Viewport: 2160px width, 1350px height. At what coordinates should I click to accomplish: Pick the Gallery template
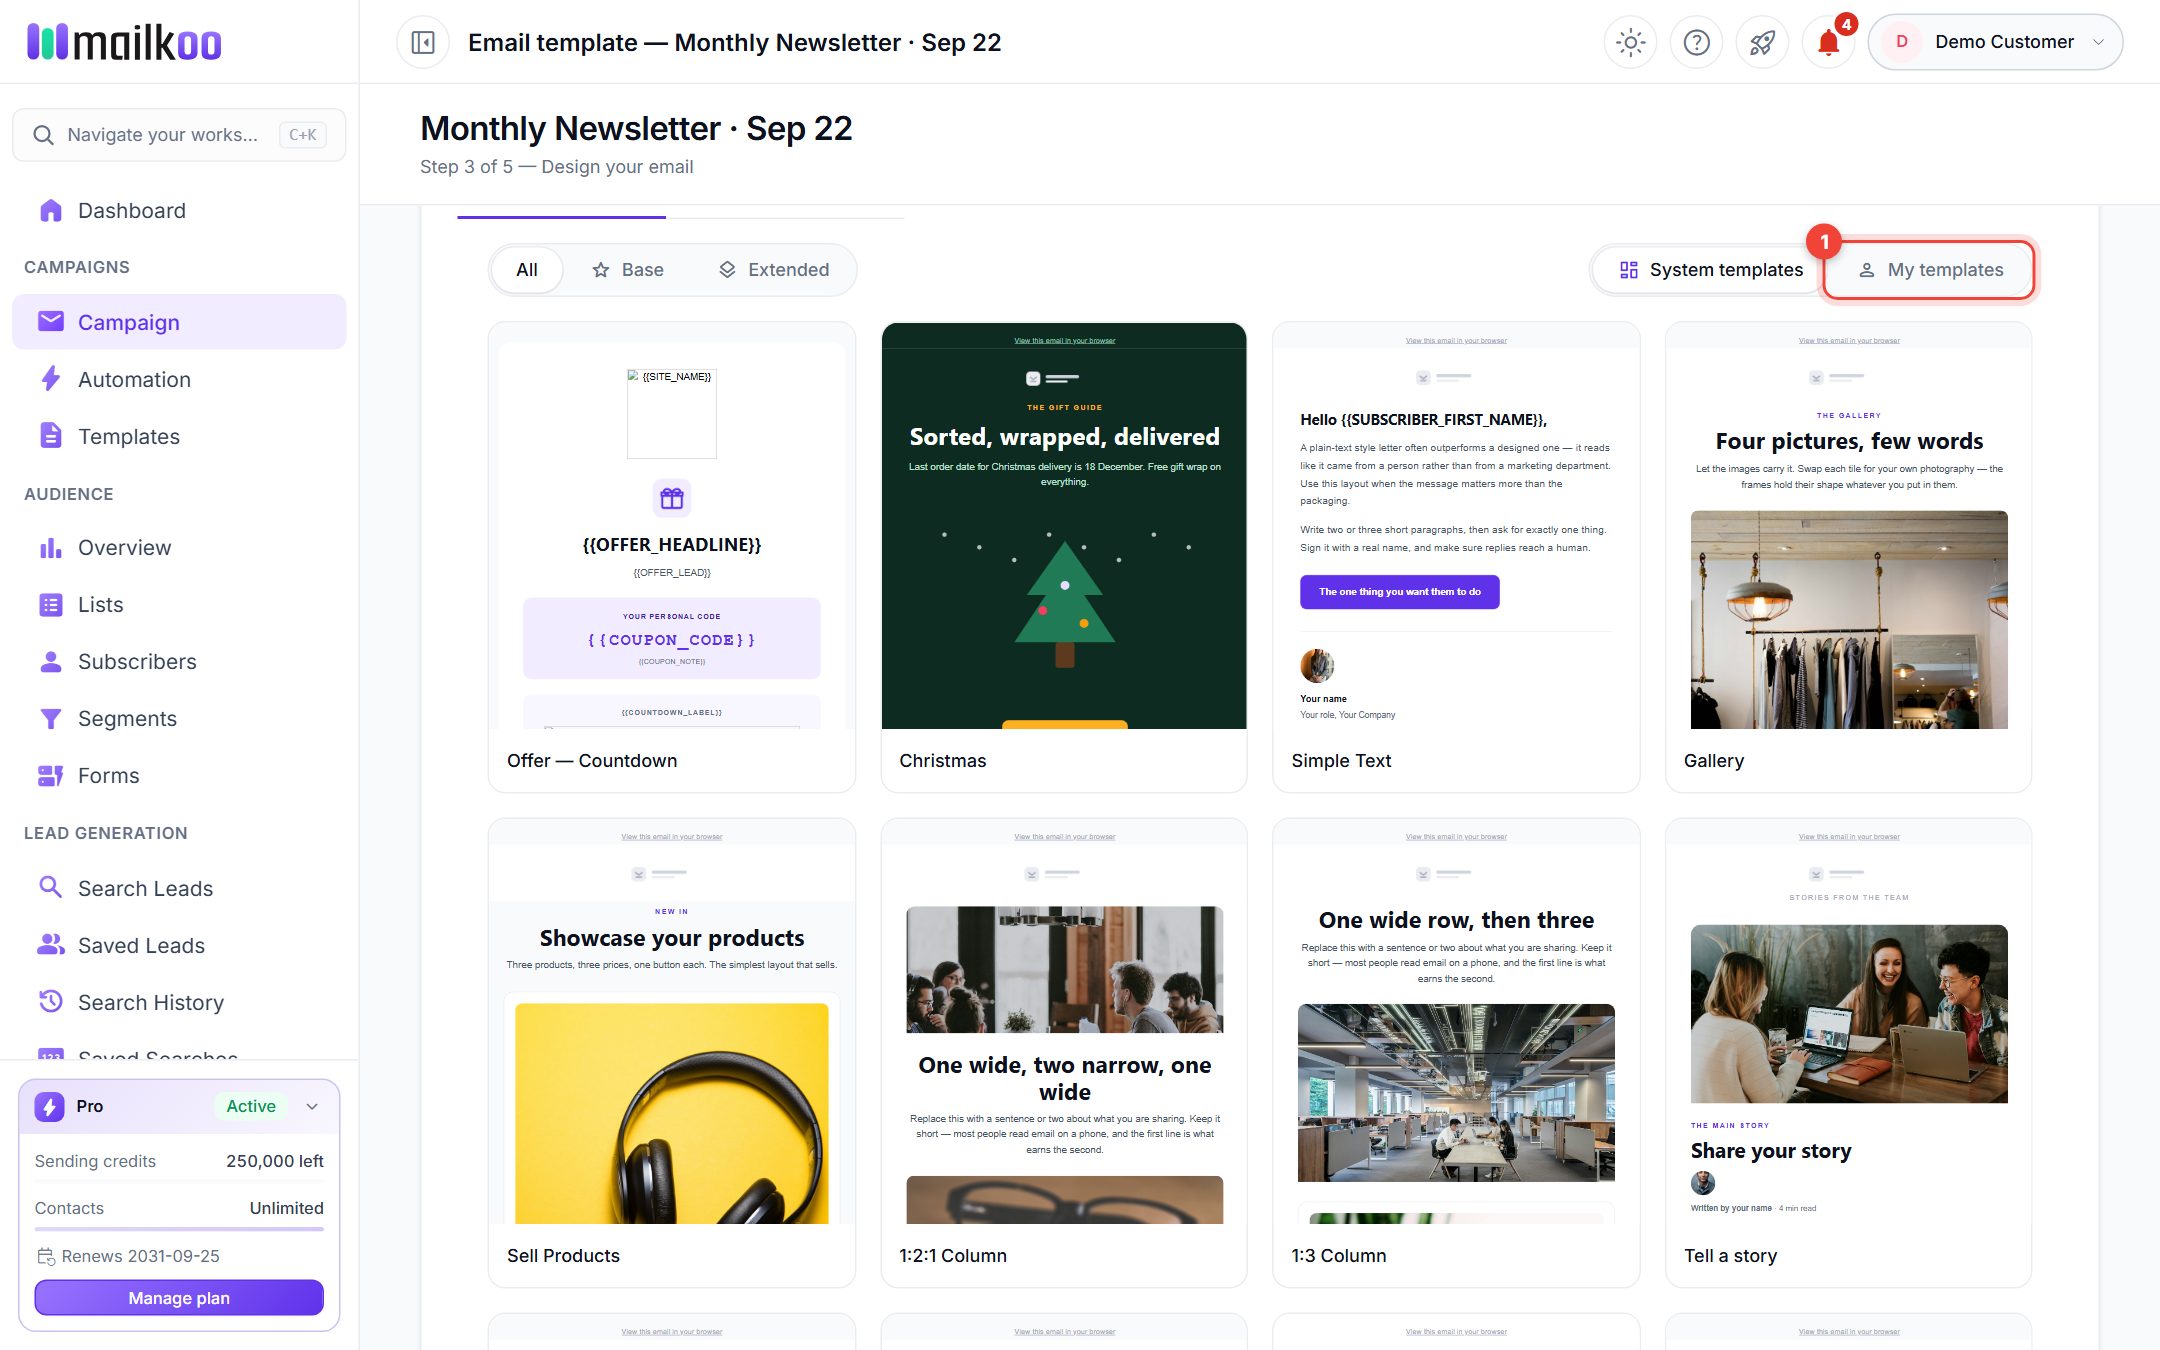pos(1848,557)
